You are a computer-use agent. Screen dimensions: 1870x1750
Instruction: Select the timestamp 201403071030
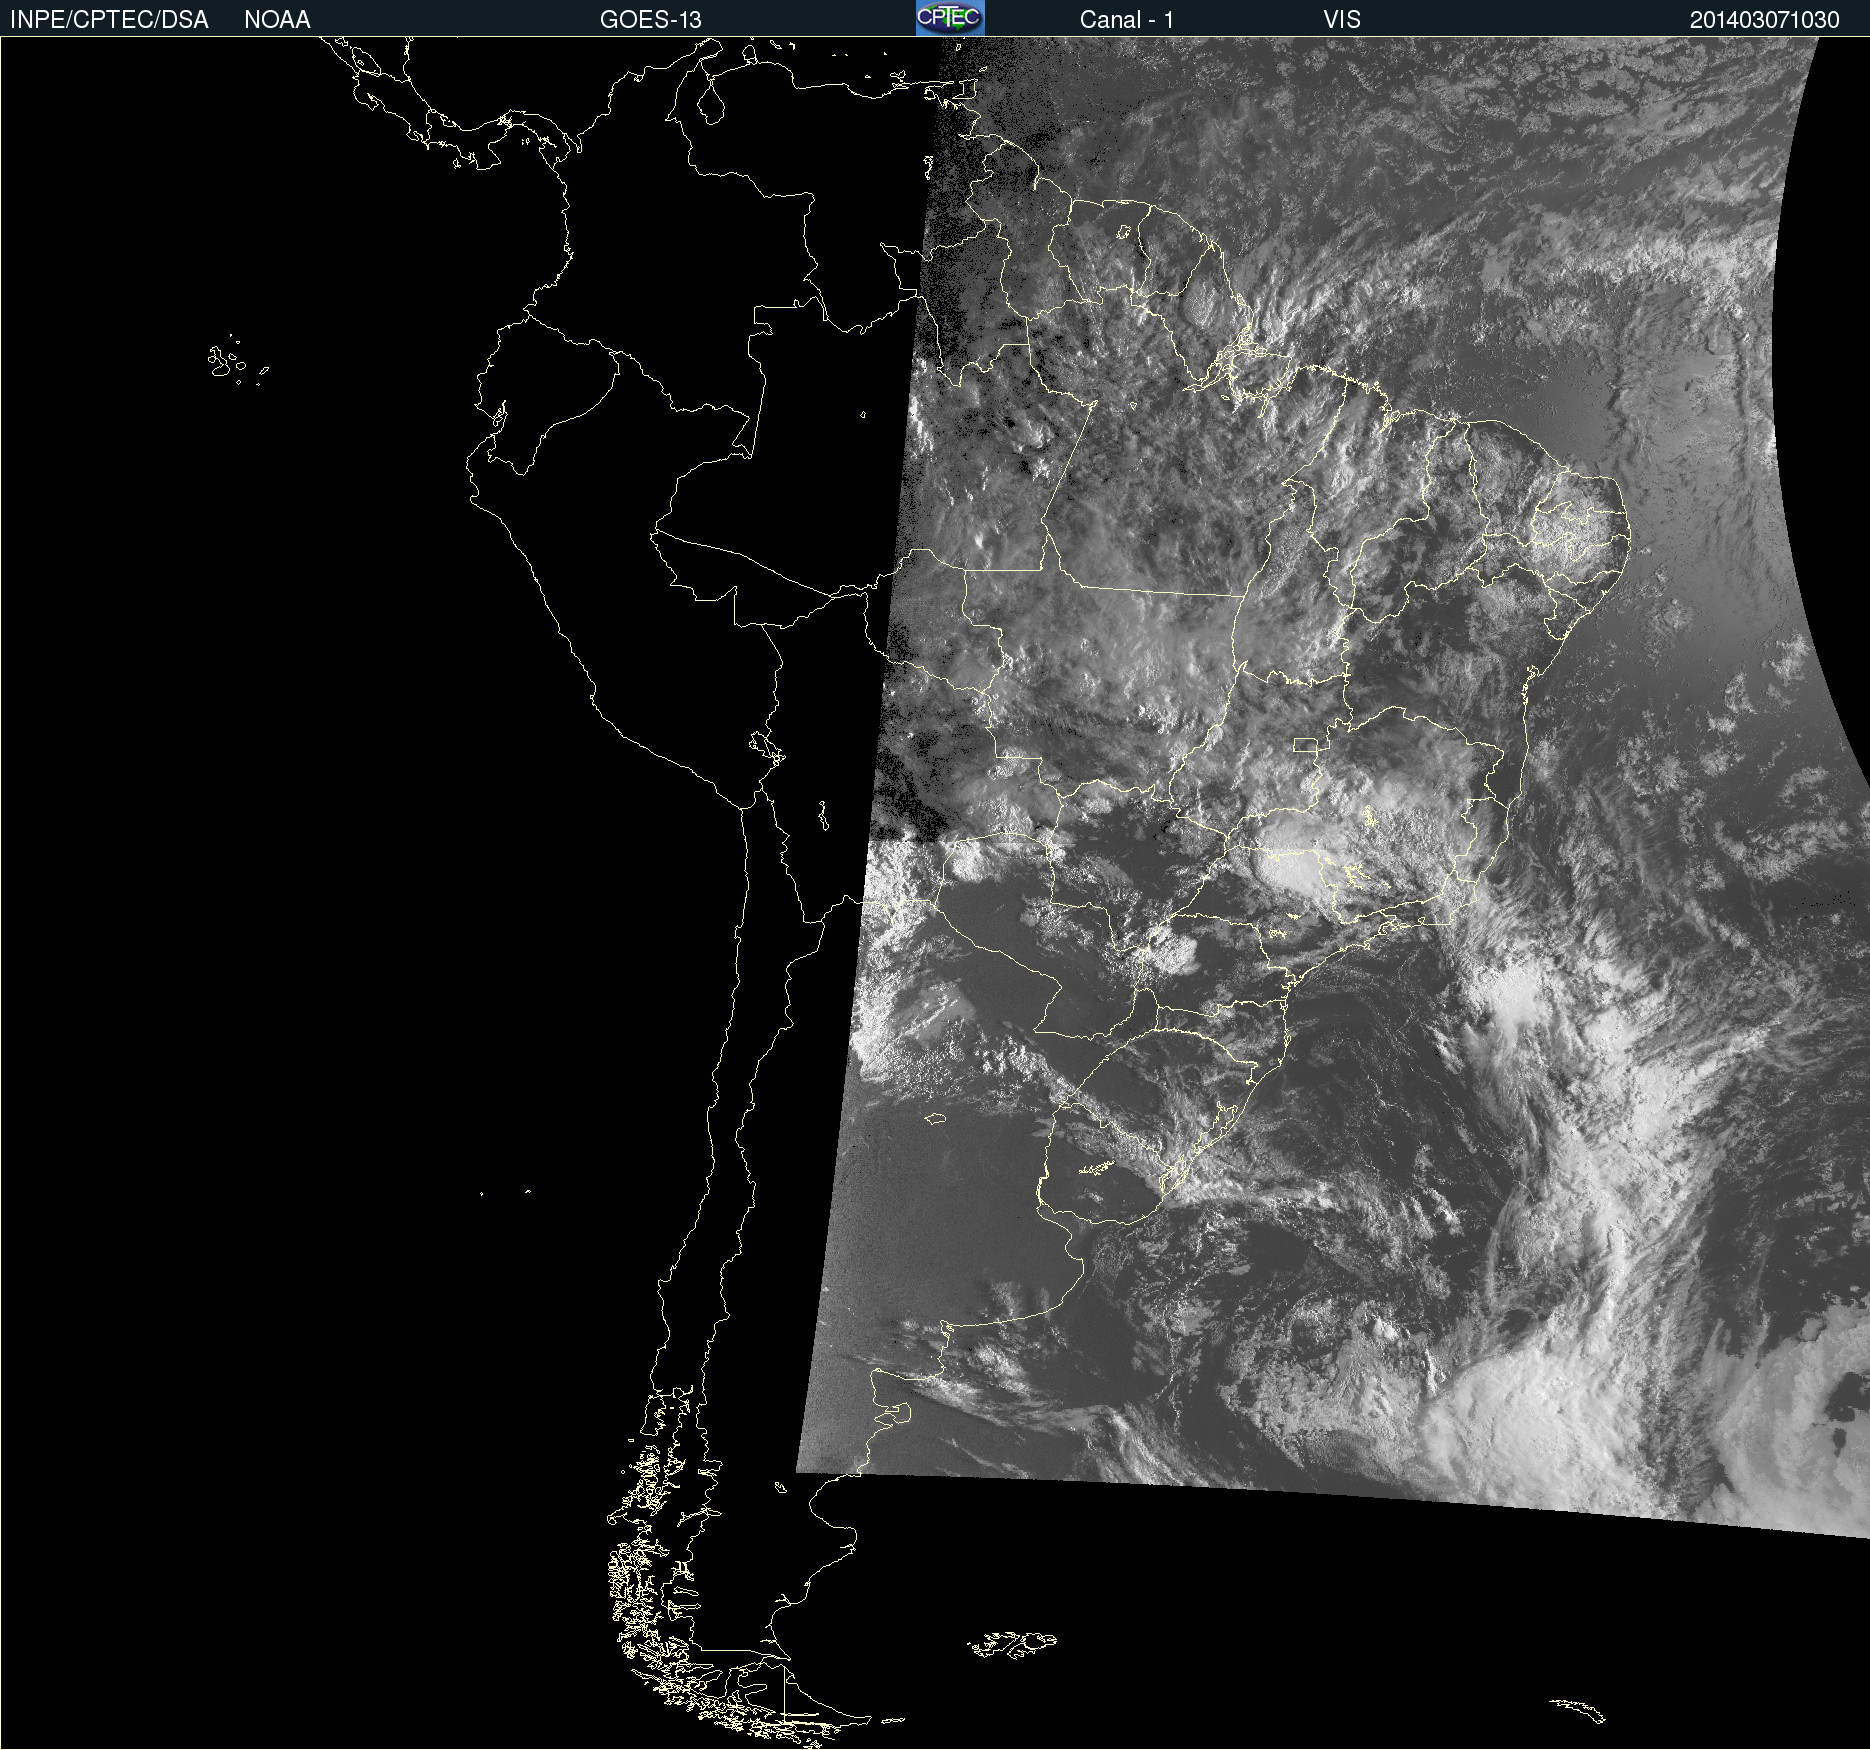(x=1765, y=20)
